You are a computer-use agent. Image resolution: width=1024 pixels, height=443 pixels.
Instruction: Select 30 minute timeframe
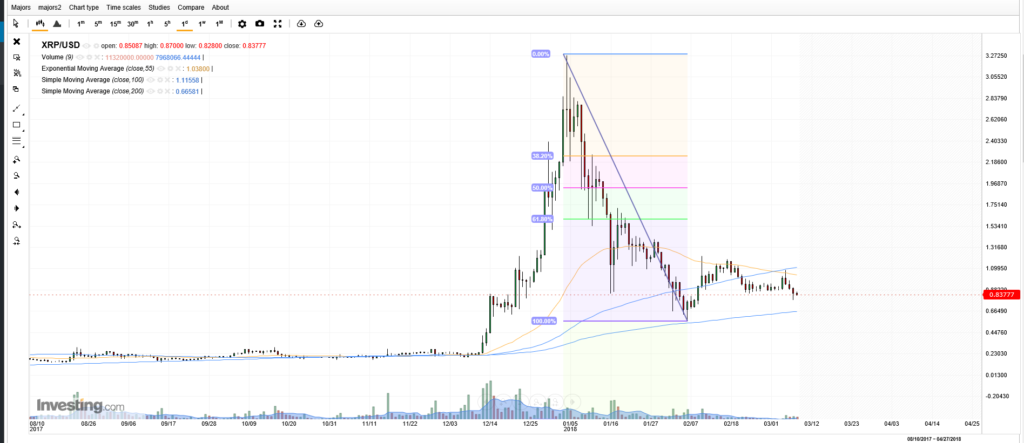(133, 24)
